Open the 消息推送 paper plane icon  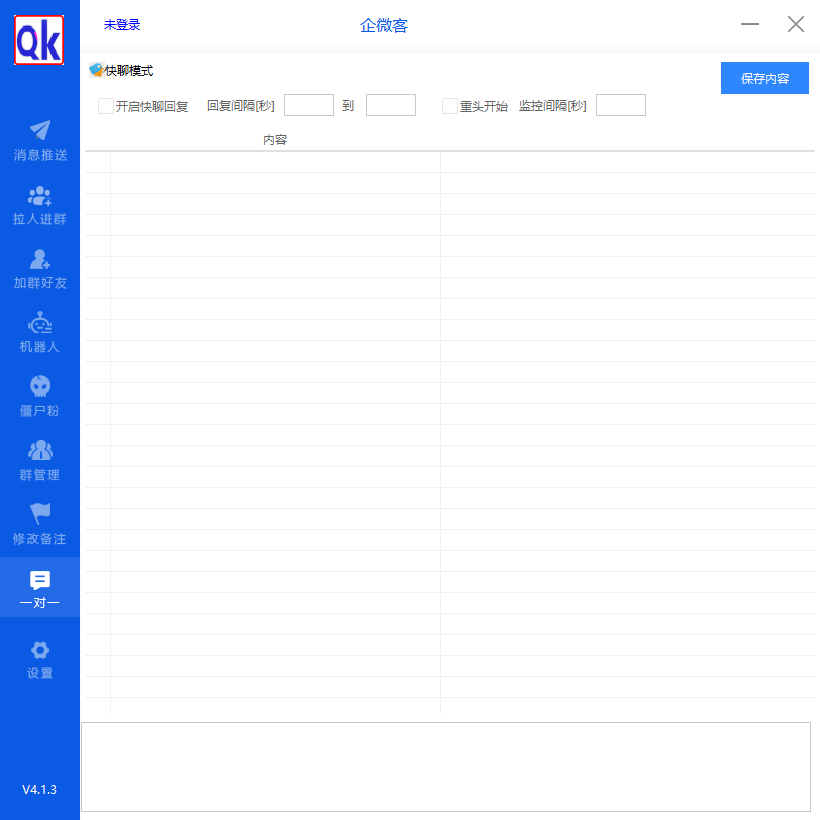(x=40, y=130)
